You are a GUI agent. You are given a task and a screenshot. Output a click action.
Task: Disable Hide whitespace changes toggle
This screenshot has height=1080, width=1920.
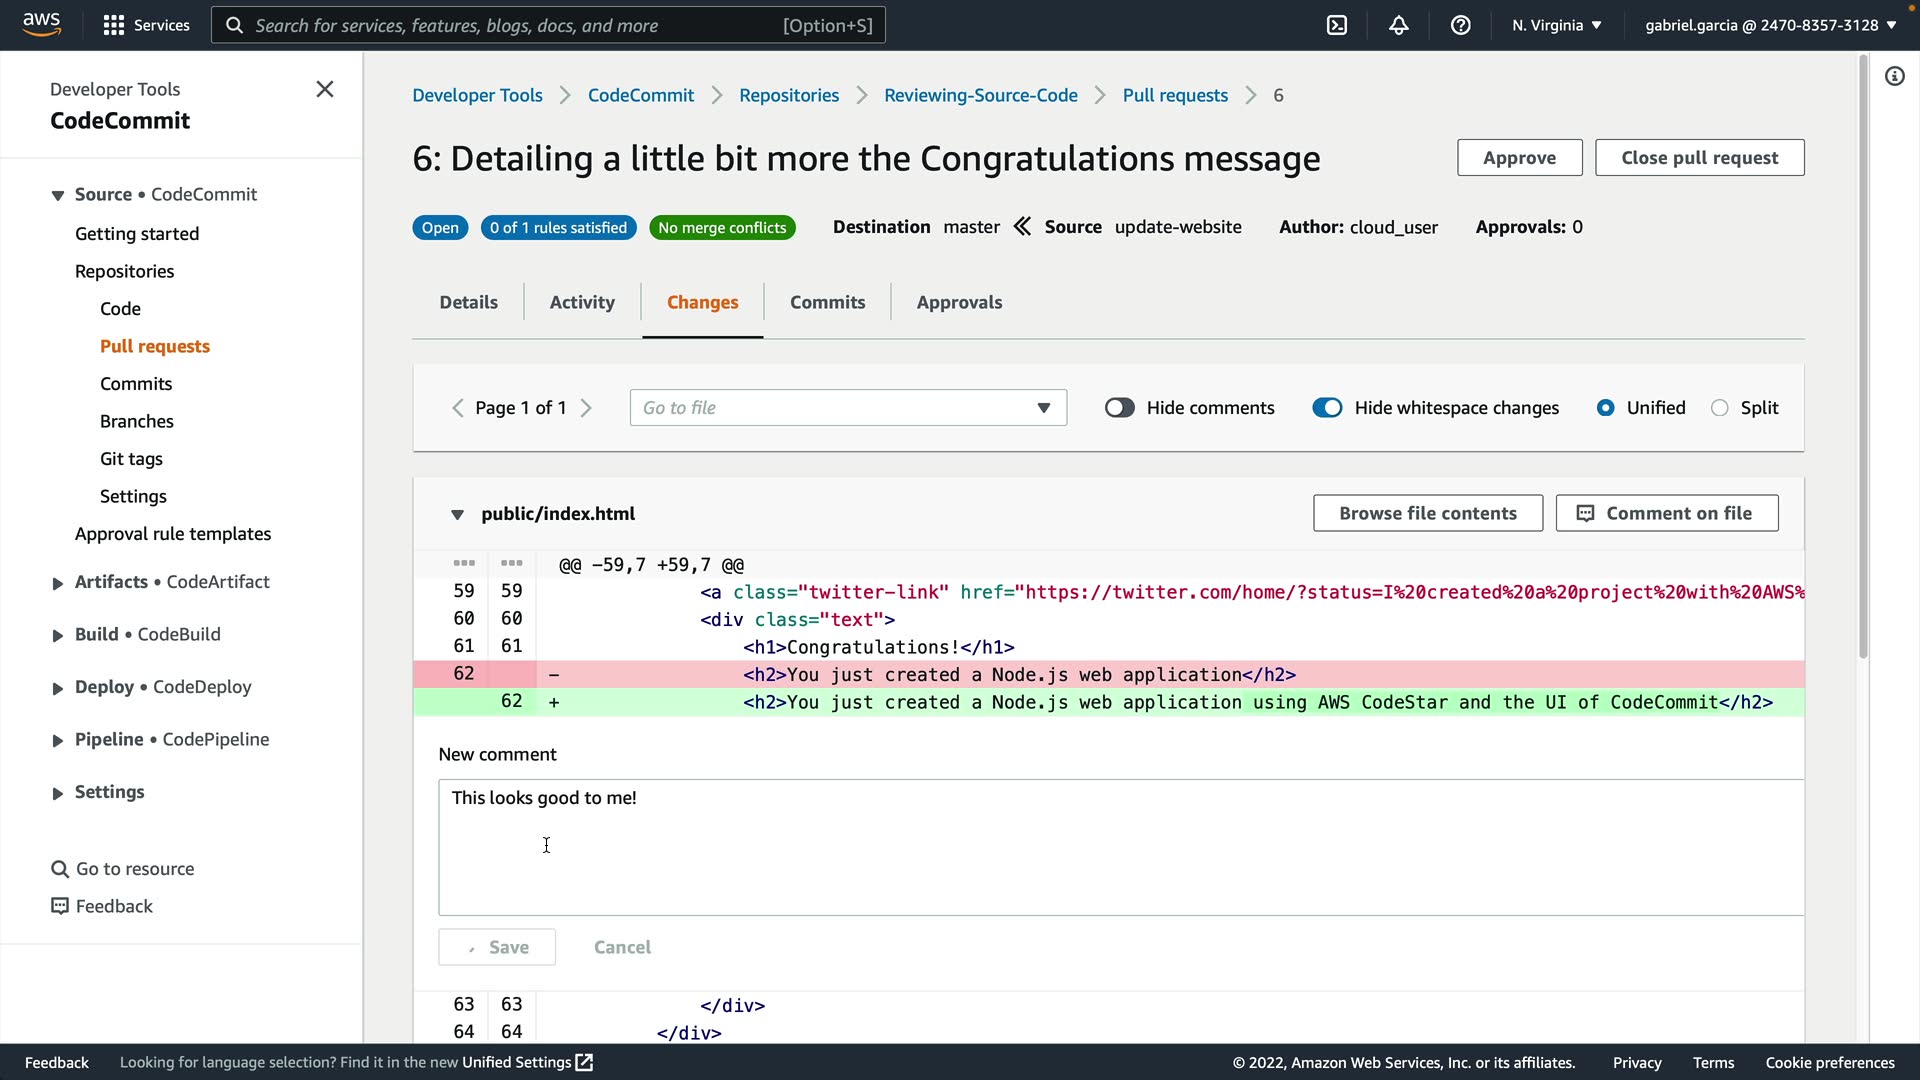pyautogui.click(x=1327, y=408)
